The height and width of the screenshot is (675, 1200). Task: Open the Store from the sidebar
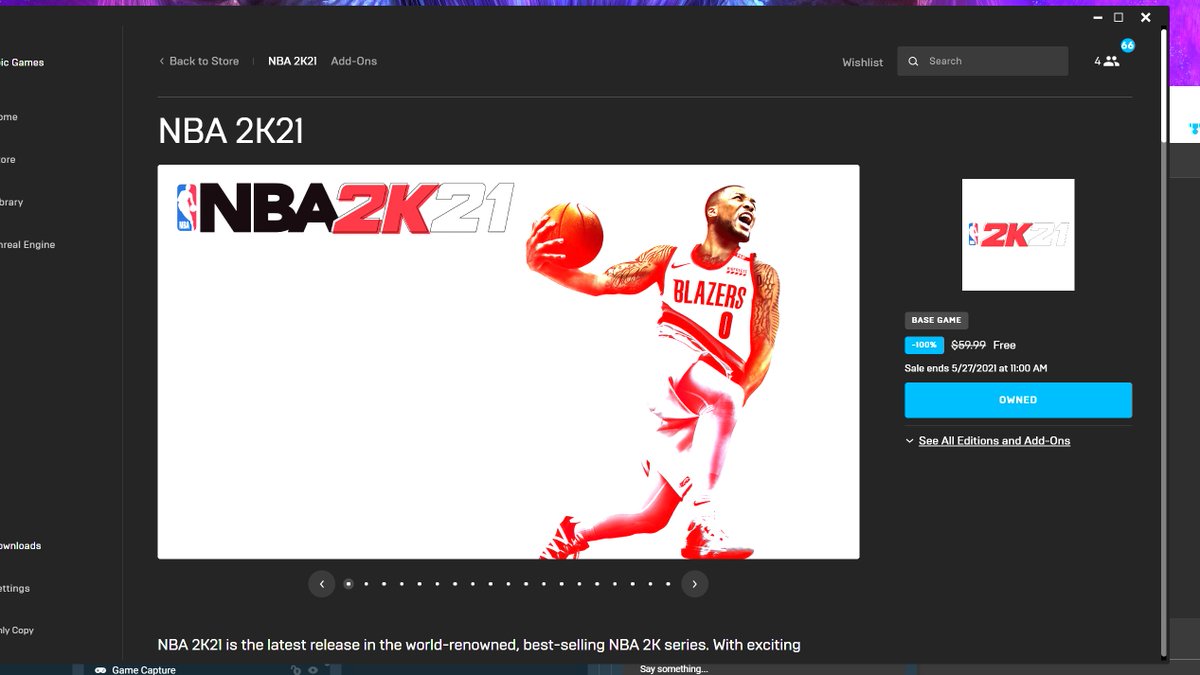pyautogui.click(x=8, y=159)
